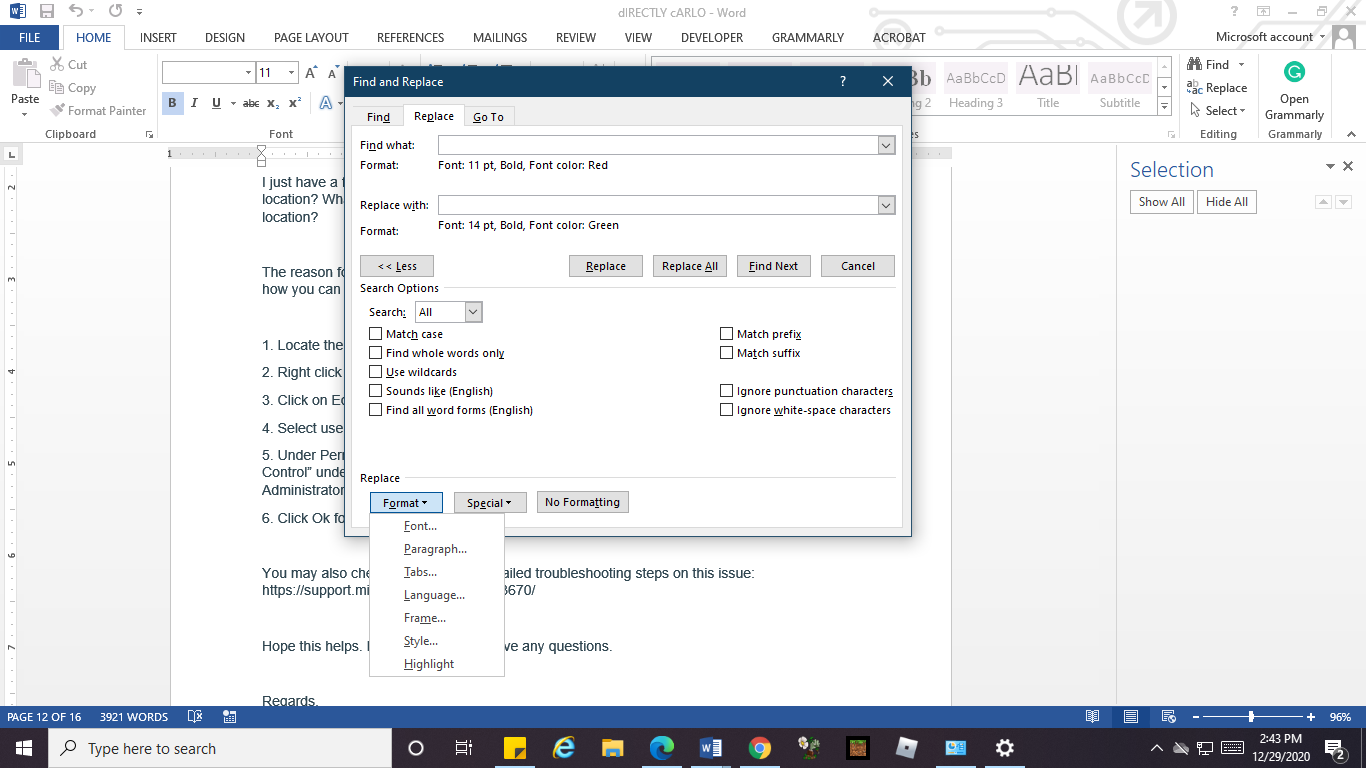The width and height of the screenshot is (1366, 768).
Task: Open Microsoft Edge from taskbar
Action: (661, 748)
